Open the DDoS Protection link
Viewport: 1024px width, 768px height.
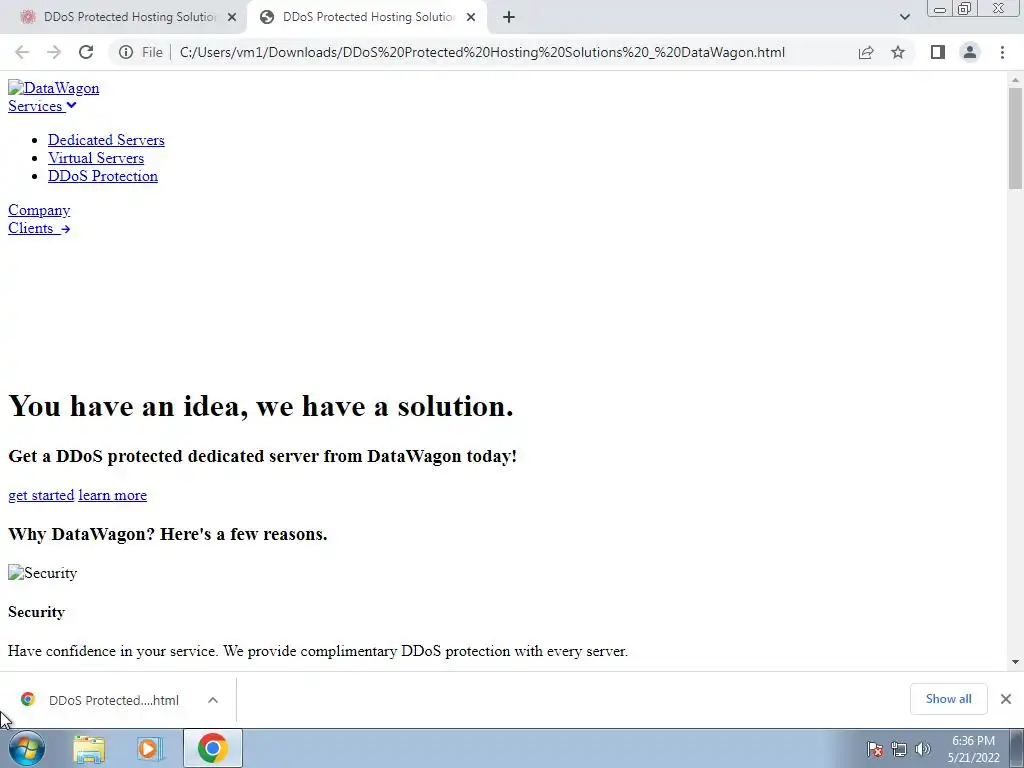tap(103, 176)
